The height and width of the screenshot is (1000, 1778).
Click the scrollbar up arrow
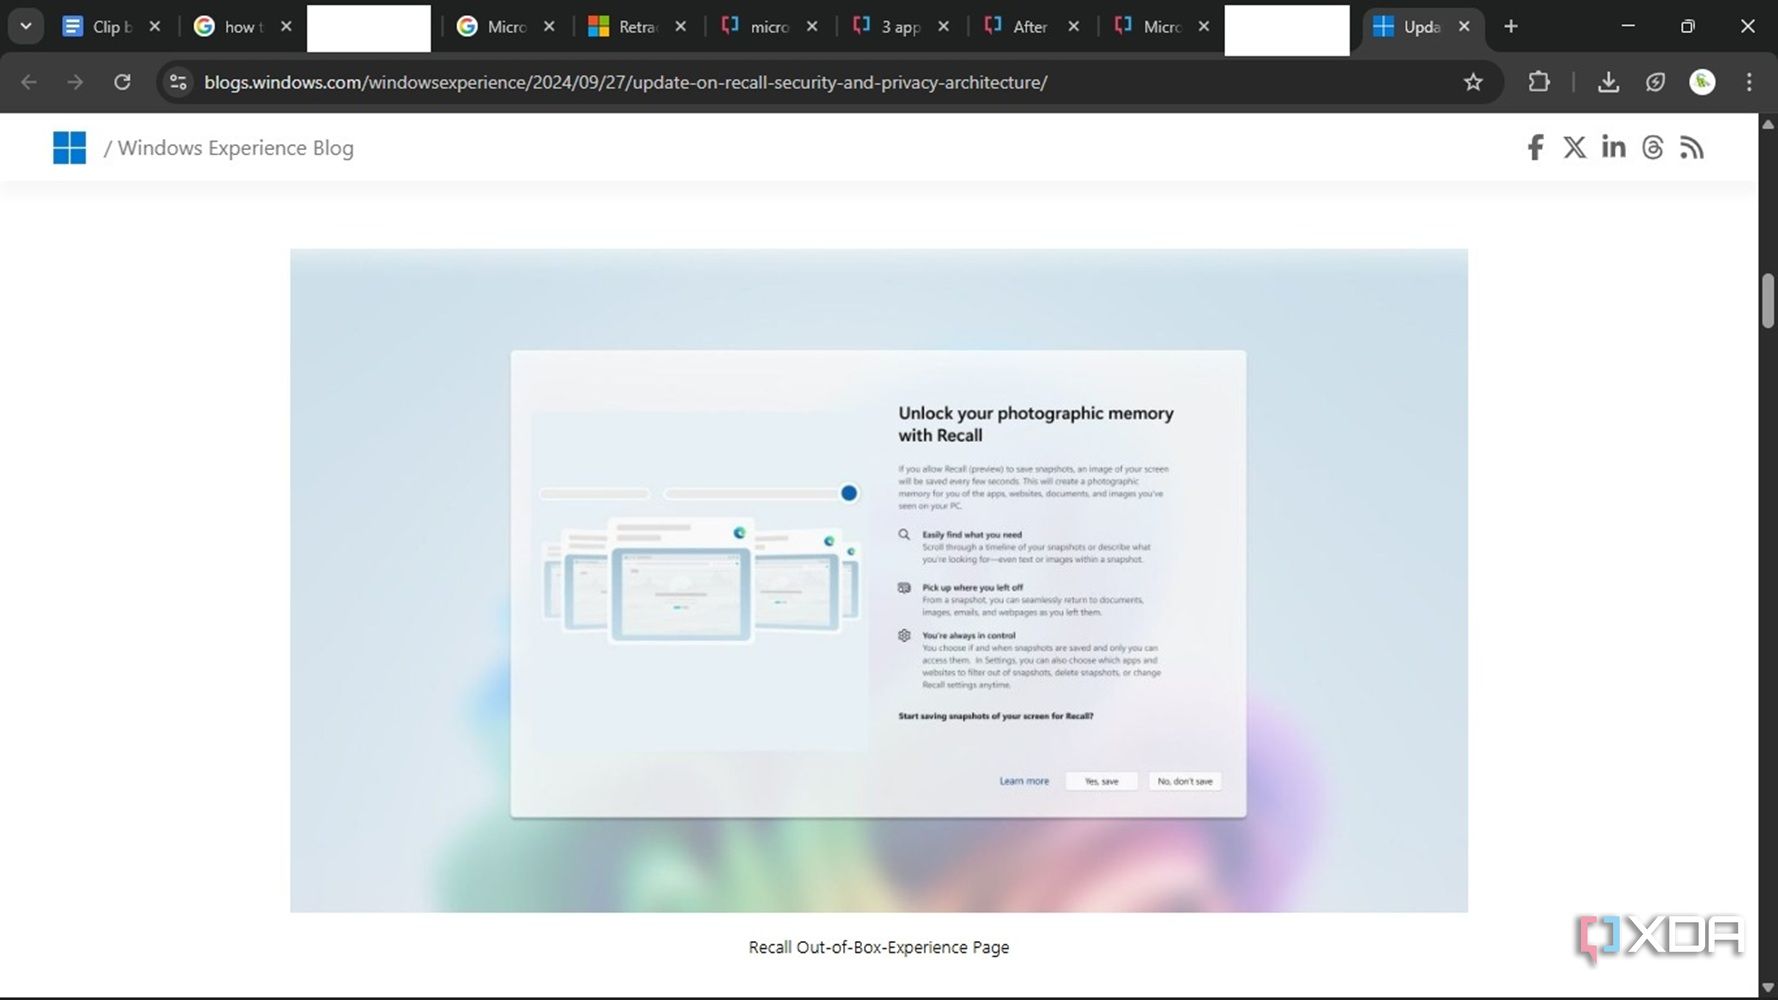click(1767, 124)
